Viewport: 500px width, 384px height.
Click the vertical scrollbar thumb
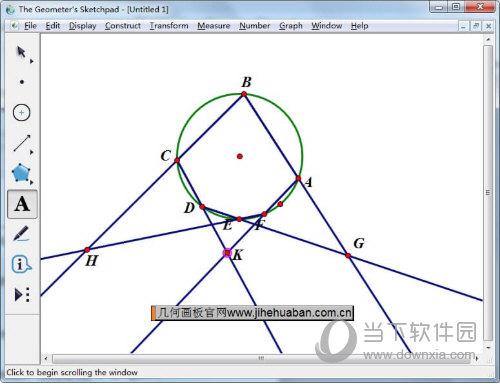click(x=488, y=193)
